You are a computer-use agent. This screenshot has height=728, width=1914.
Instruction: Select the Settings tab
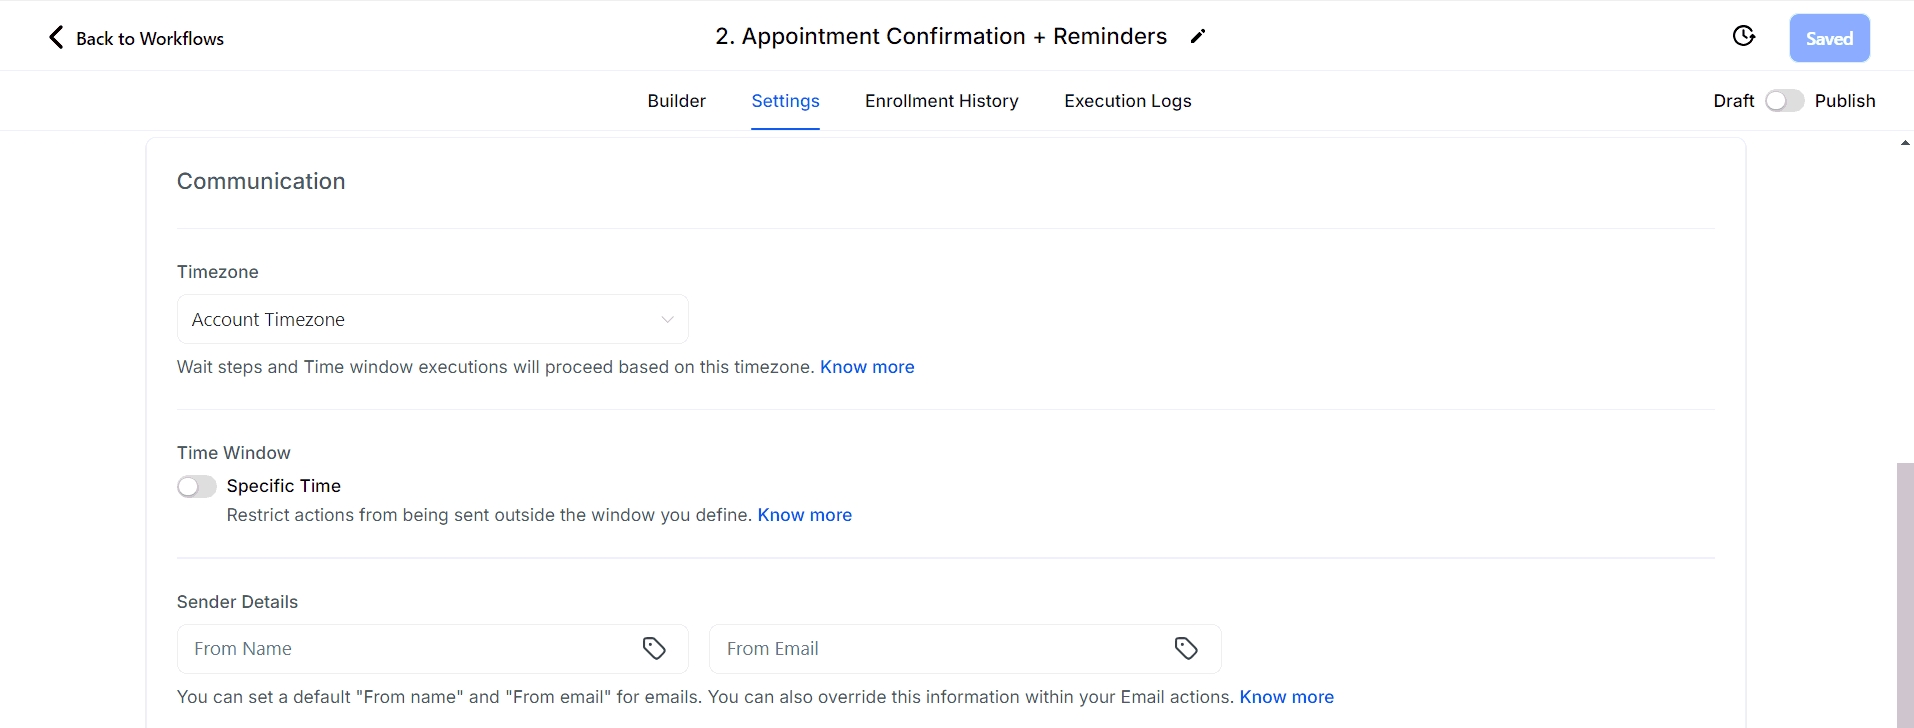(785, 101)
